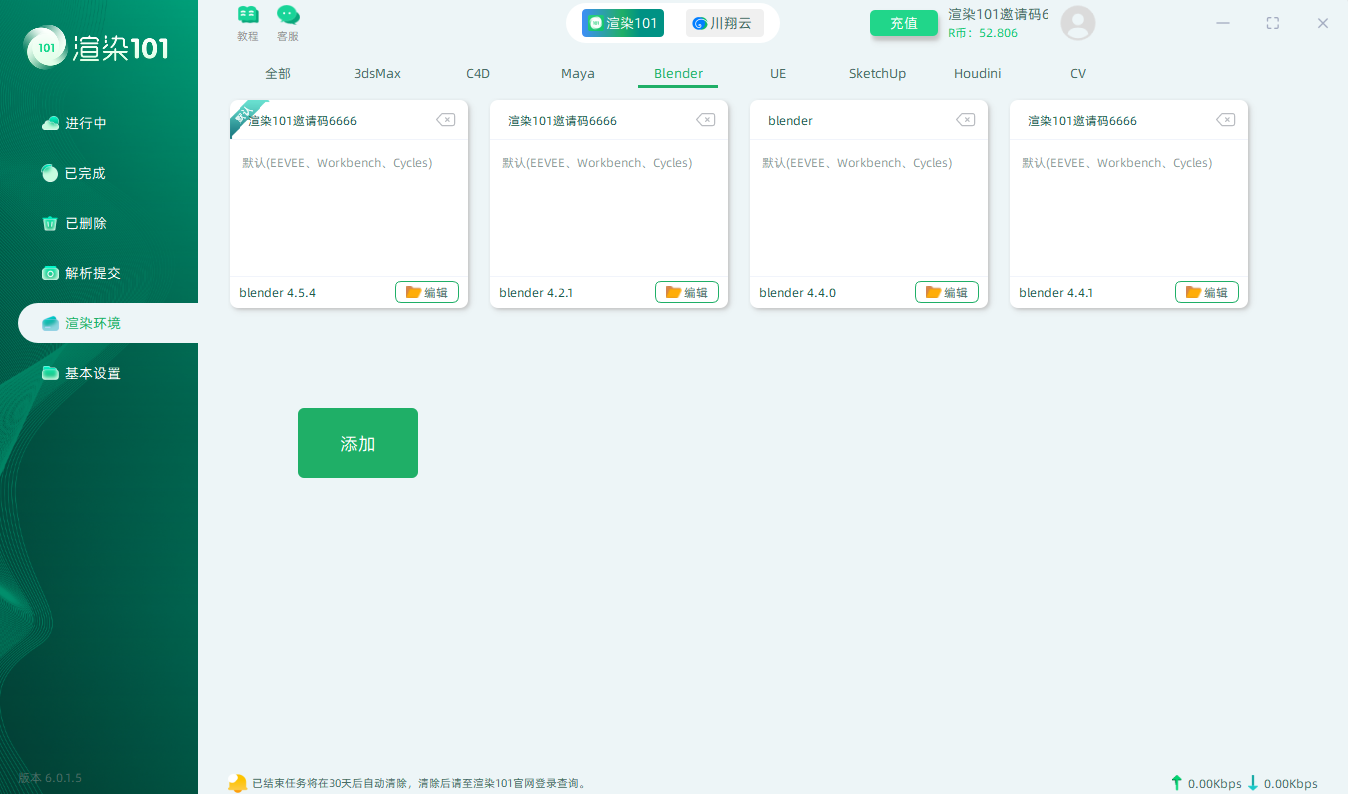Delete the blender 4.4.0 environment card
The image size is (1348, 794).
(x=965, y=120)
